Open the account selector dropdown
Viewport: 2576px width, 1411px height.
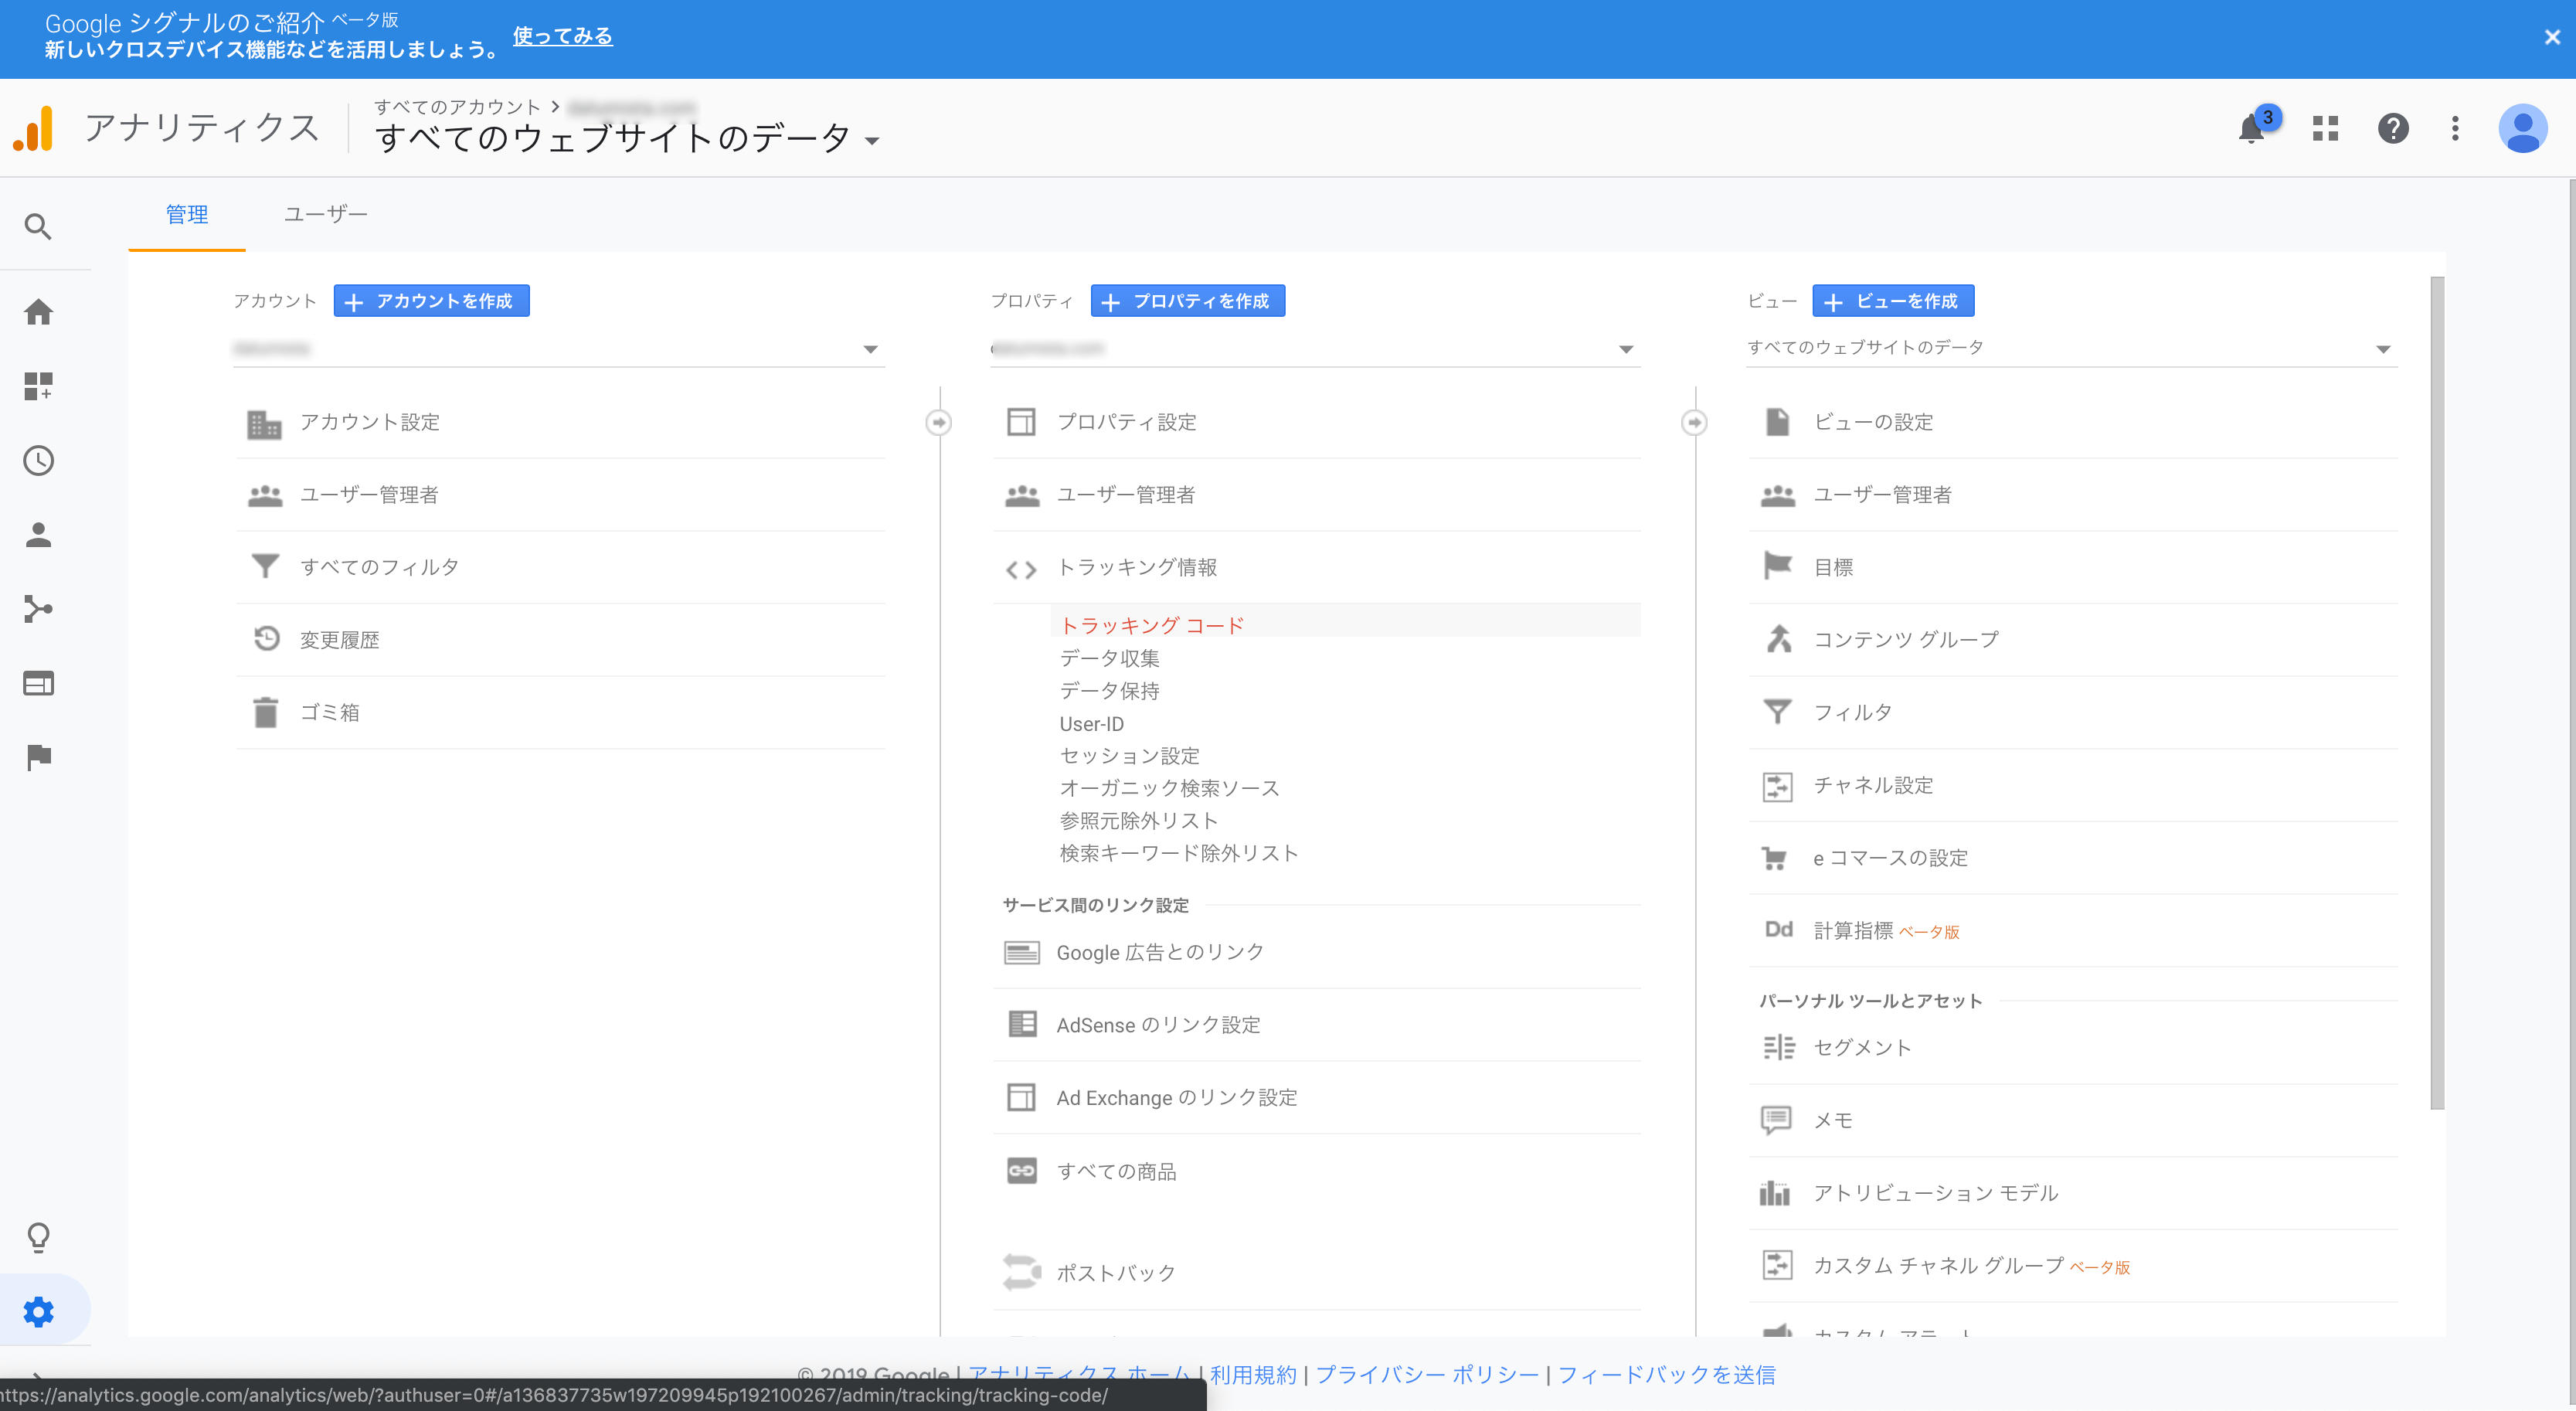(559, 348)
